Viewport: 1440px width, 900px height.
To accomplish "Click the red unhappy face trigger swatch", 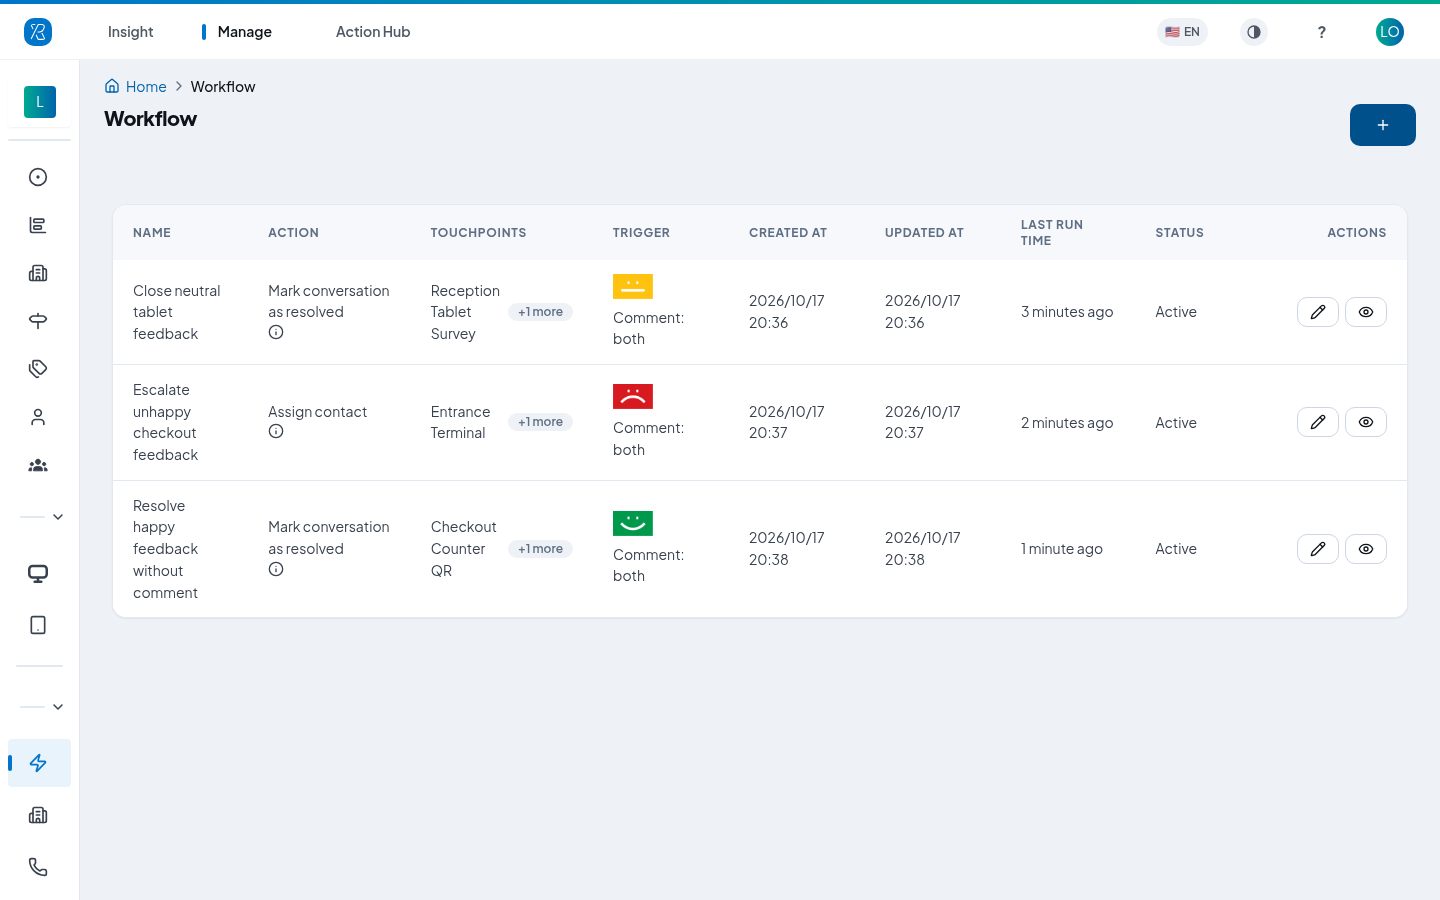I will tap(633, 396).
